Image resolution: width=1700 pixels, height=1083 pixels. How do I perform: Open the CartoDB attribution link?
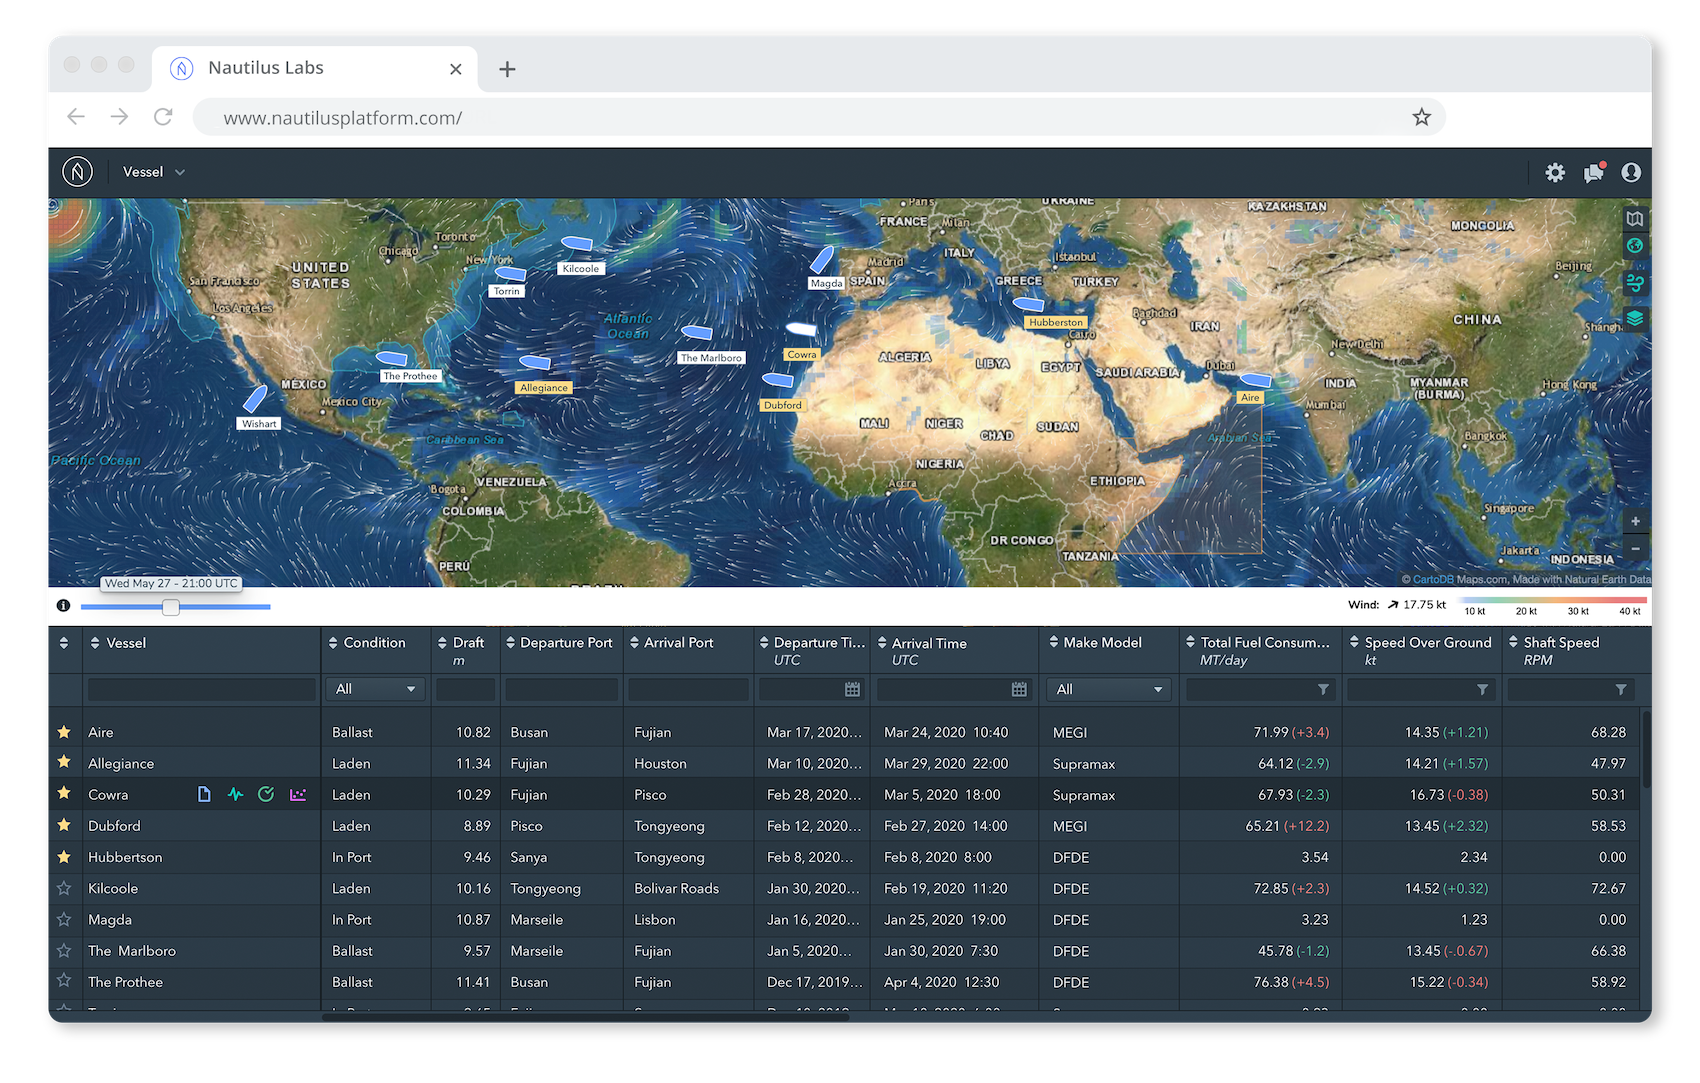tap(1433, 579)
